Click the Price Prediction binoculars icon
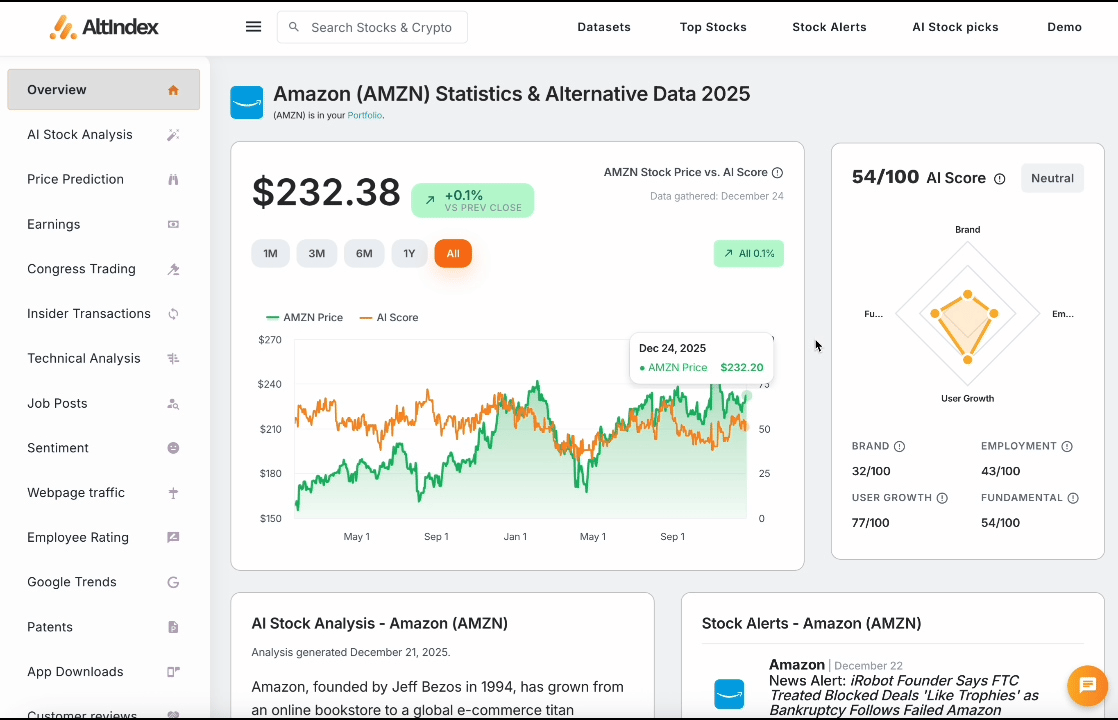1118x720 pixels. click(173, 180)
